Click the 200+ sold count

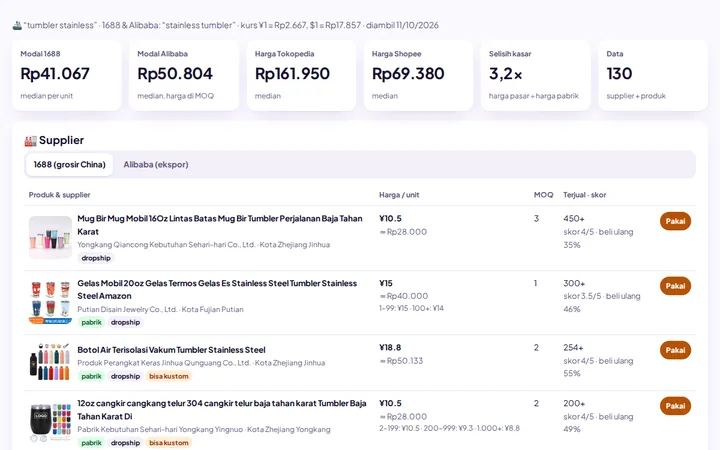pyautogui.click(x=574, y=403)
